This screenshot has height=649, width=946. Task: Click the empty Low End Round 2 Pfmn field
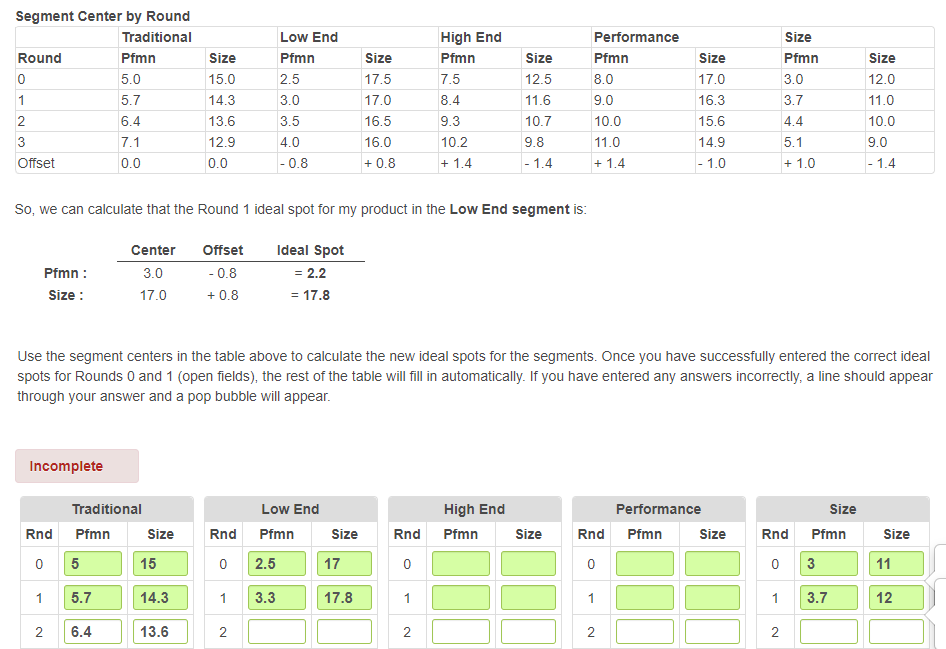pos(277,631)
